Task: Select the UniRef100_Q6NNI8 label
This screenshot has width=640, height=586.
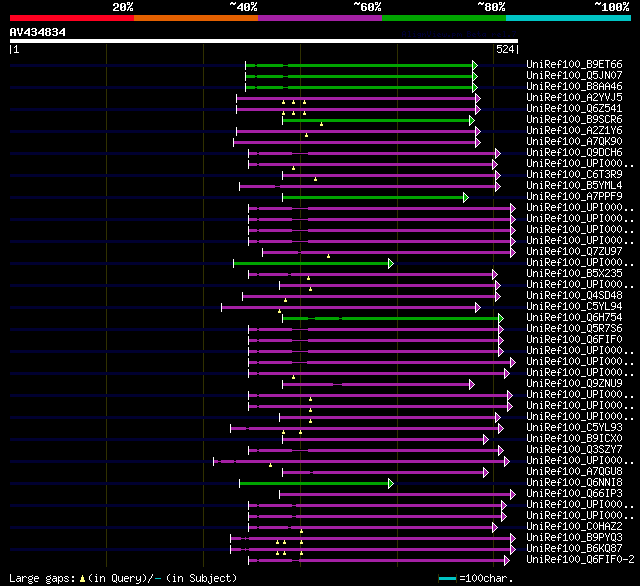Action: point(574,482)
